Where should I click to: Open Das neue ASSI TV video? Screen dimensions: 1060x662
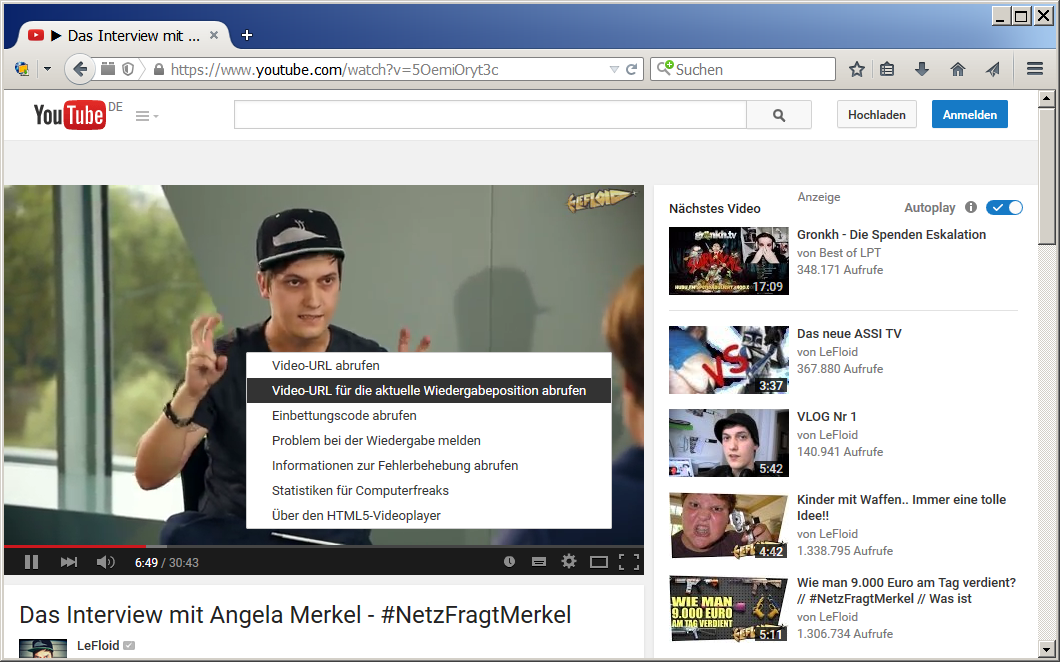click(849, 333)
